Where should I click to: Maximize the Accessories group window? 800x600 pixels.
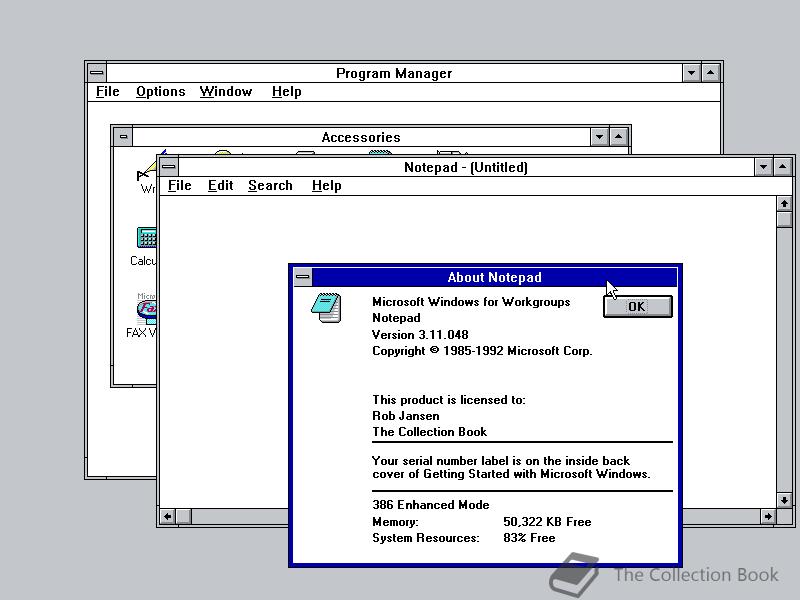click(618, 137)
